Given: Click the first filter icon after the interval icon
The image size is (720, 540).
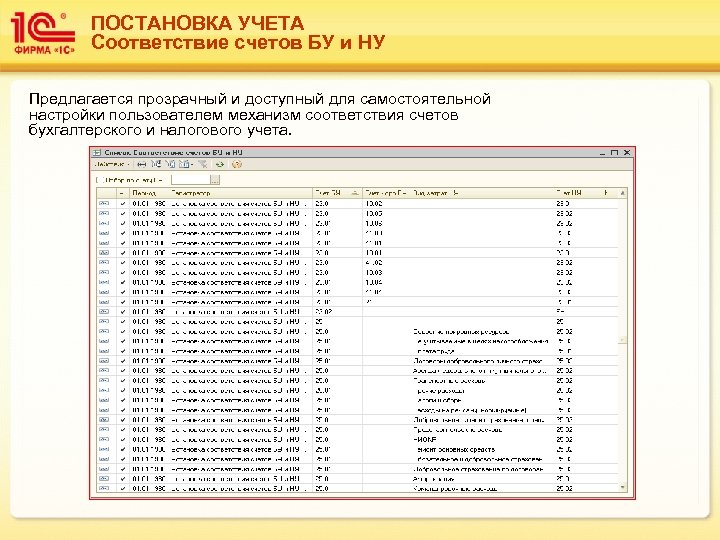Looking at the screenshot, I should [157, 164].
